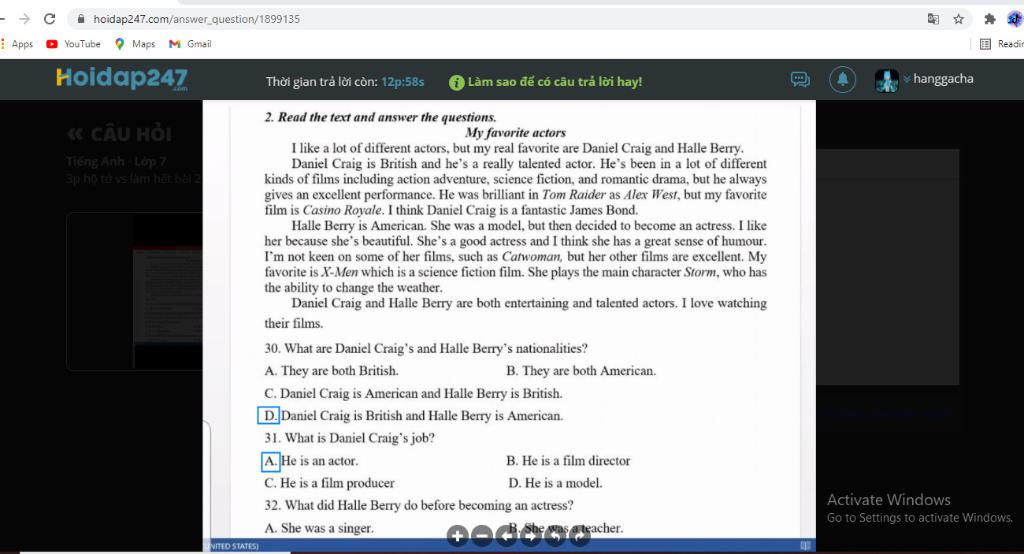Click the Hoidap247 logo

pos(122,78)
